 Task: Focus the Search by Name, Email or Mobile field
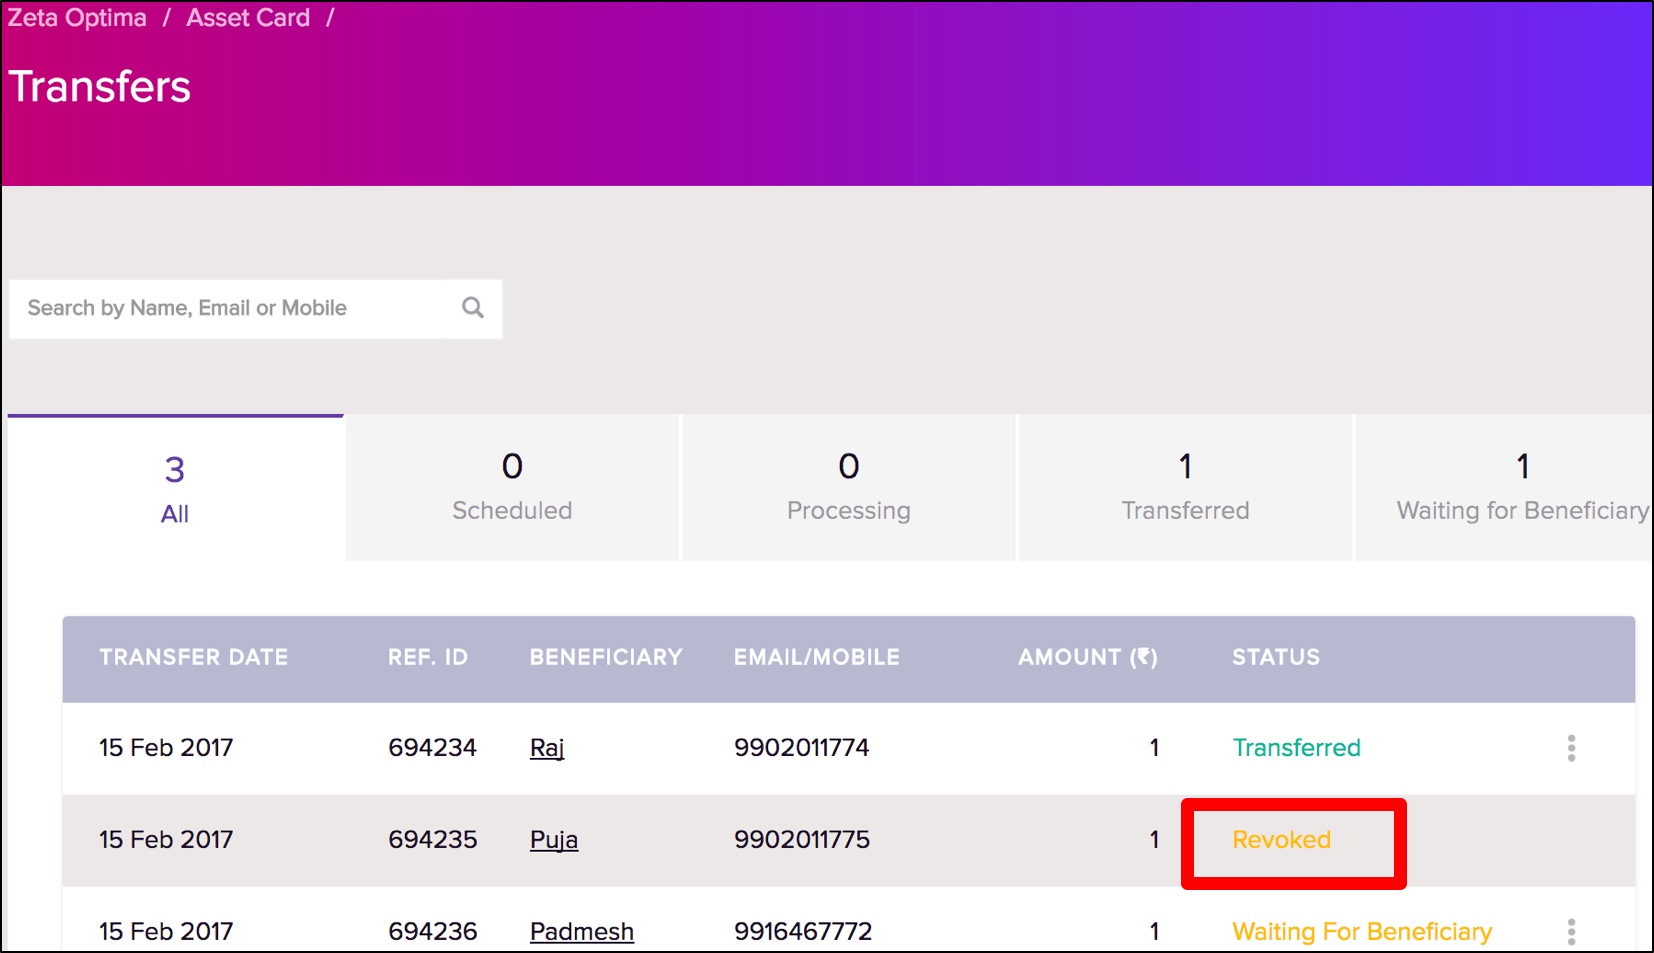click(256, 309)
